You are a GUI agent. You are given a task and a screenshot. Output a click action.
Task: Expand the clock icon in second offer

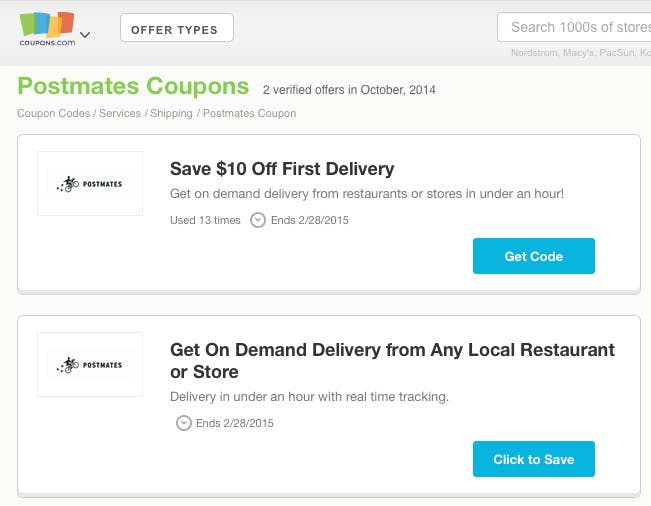(184, 423)
